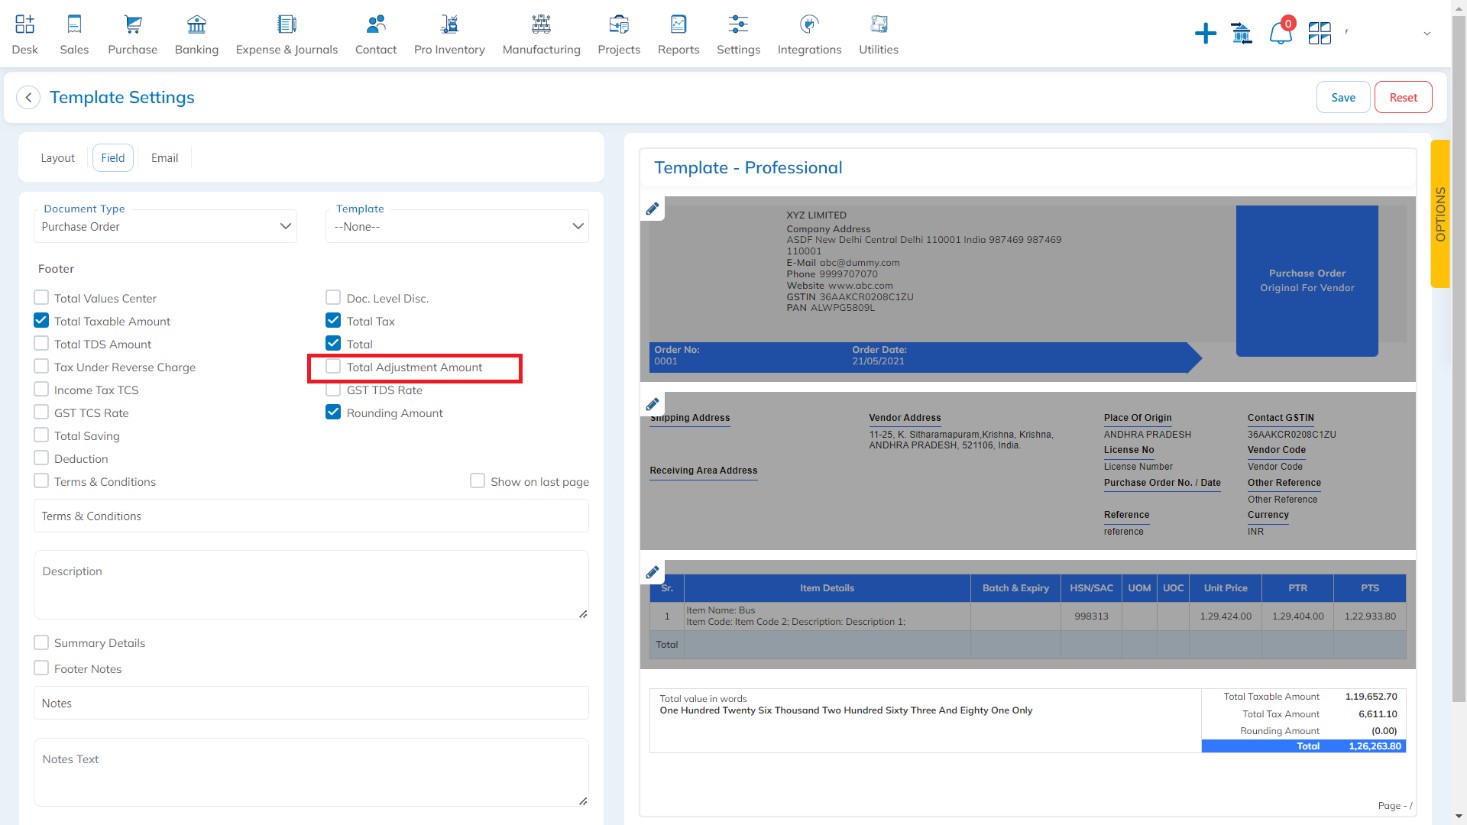Check Show on last page
Image resolution: width=1467 pixels, height=825 pixels.
pyautogui.click(x=477, y=481)
